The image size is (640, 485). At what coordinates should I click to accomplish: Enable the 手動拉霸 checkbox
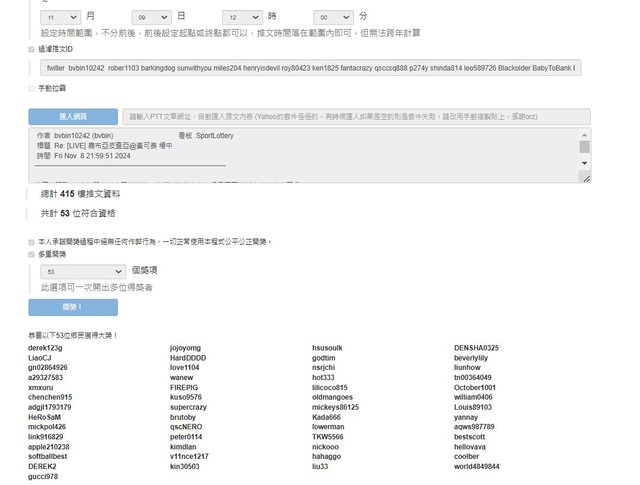coord(32,89)
